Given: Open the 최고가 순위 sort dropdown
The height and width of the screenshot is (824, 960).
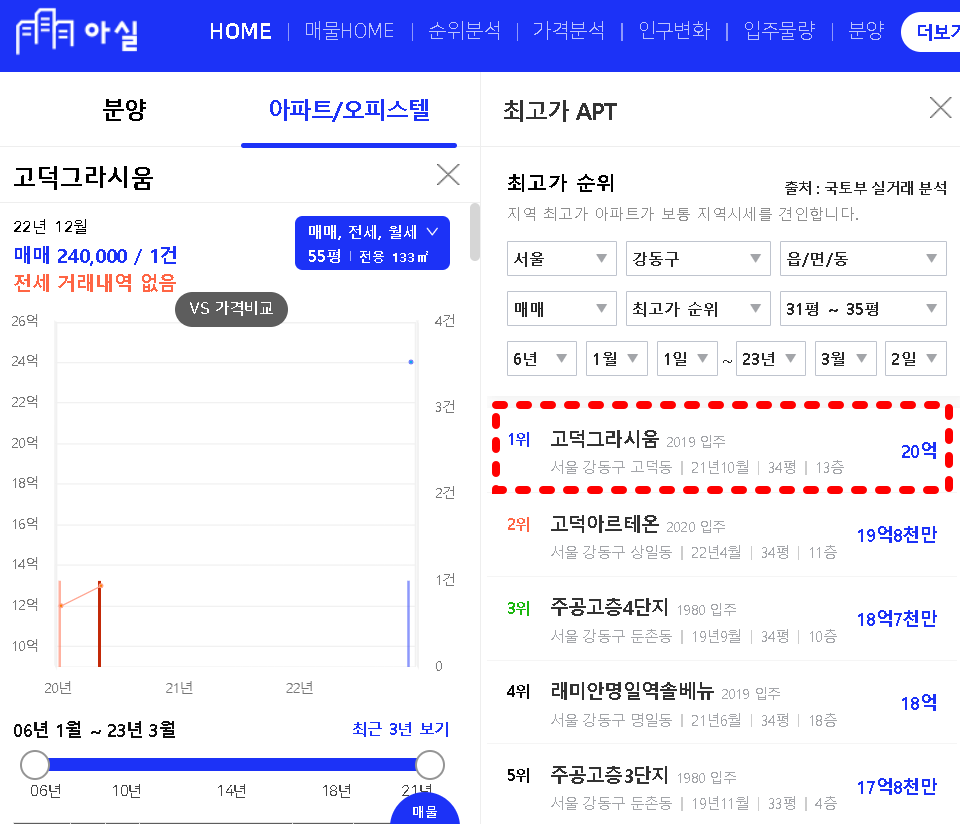Looking at the screenshot, I should click(x=698, y=309).
